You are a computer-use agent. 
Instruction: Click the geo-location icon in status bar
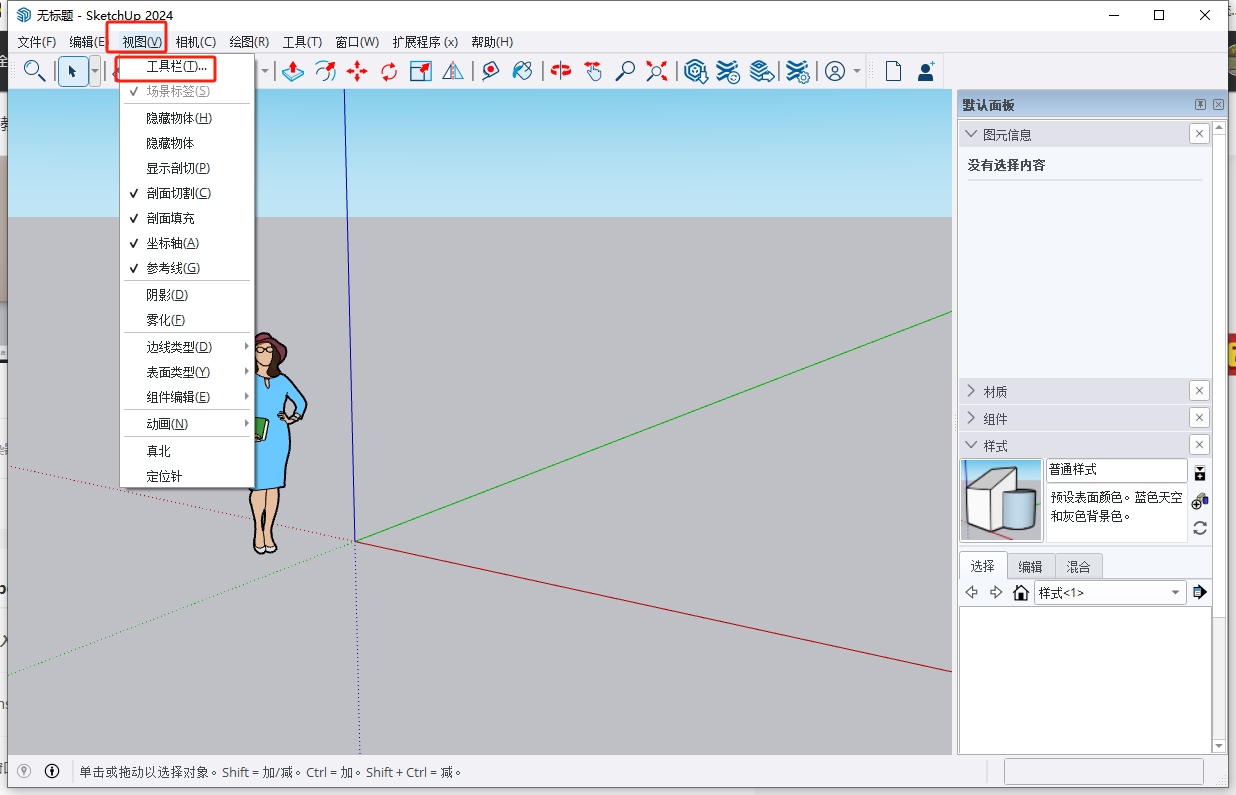pos(24,771)
